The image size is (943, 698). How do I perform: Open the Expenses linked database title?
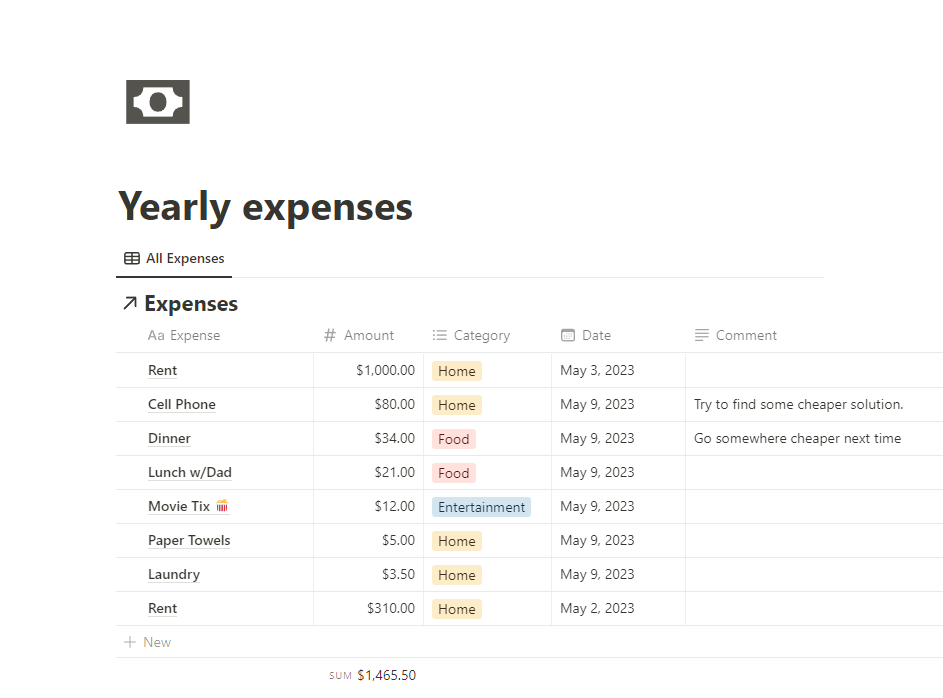tap(191, 304)
